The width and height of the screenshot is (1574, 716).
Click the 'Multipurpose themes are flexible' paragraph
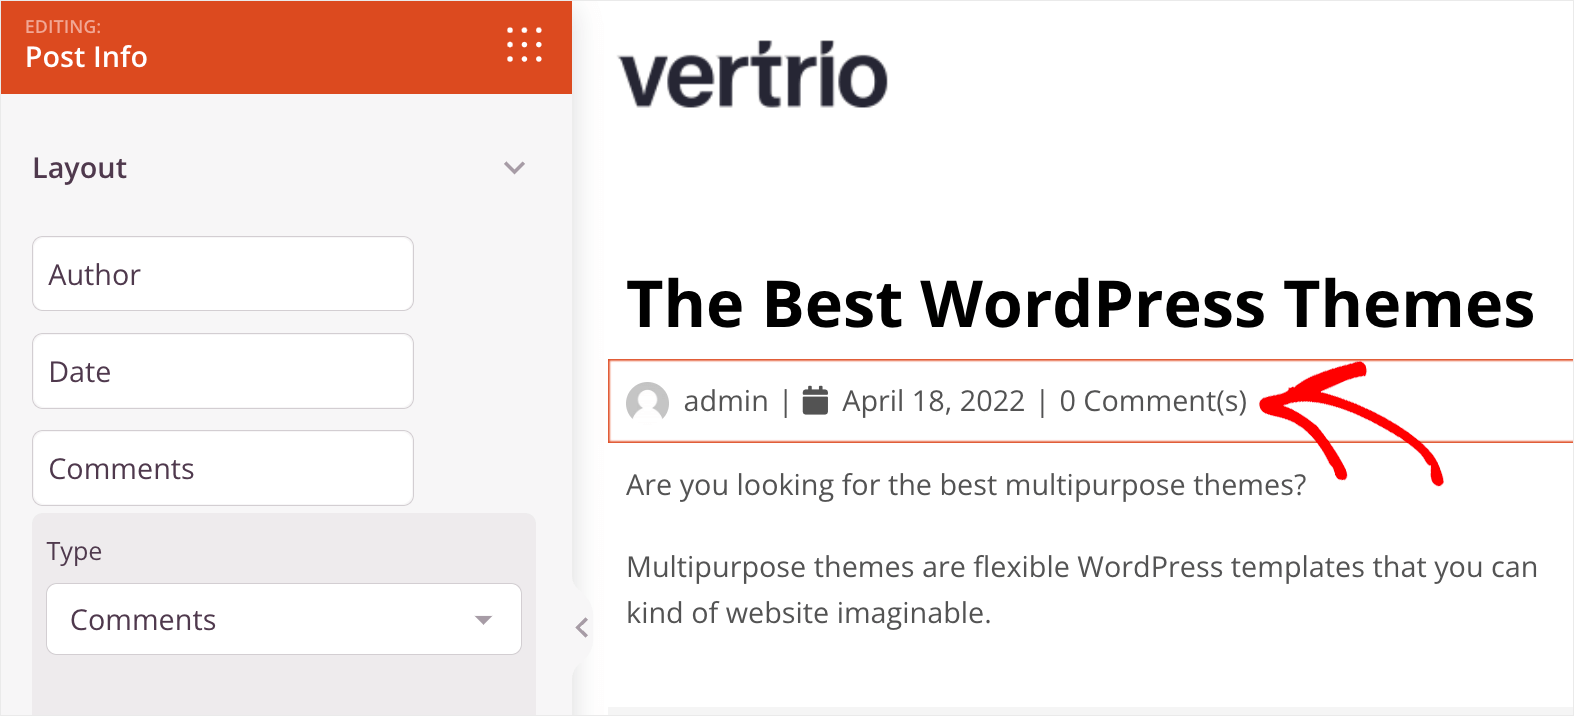tap(1082, 590)
